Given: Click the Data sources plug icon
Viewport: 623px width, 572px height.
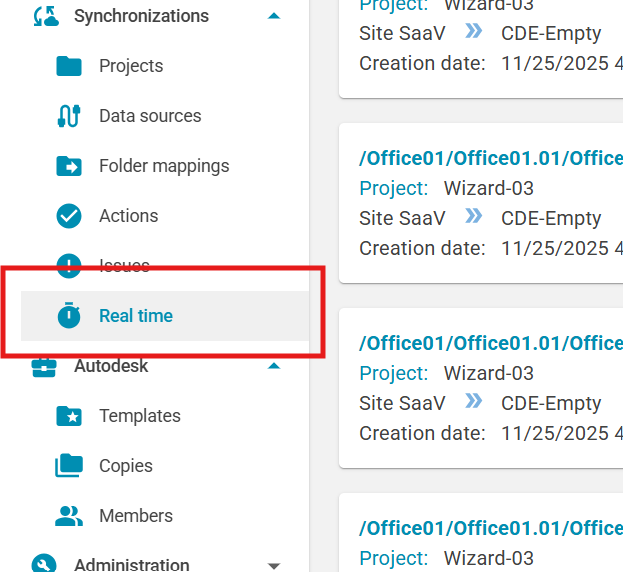Looking at the screenshot, I should coord(69,116).
